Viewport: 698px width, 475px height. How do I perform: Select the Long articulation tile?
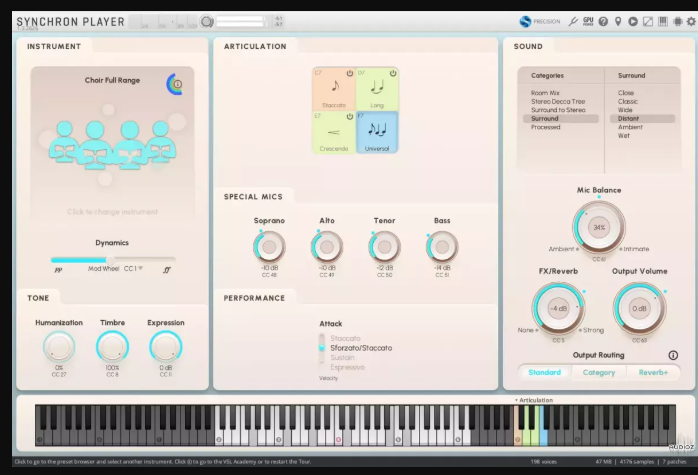pyautogui.click(x=377, y=89)
